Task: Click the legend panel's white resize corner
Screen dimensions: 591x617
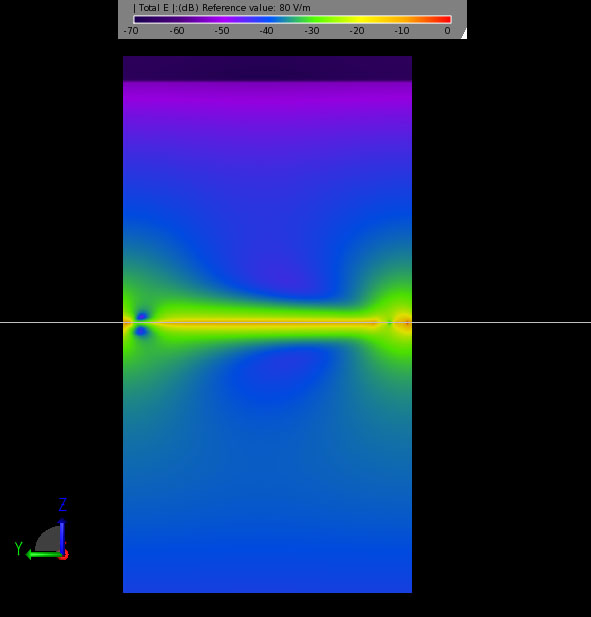Action: tap(464, 34)
